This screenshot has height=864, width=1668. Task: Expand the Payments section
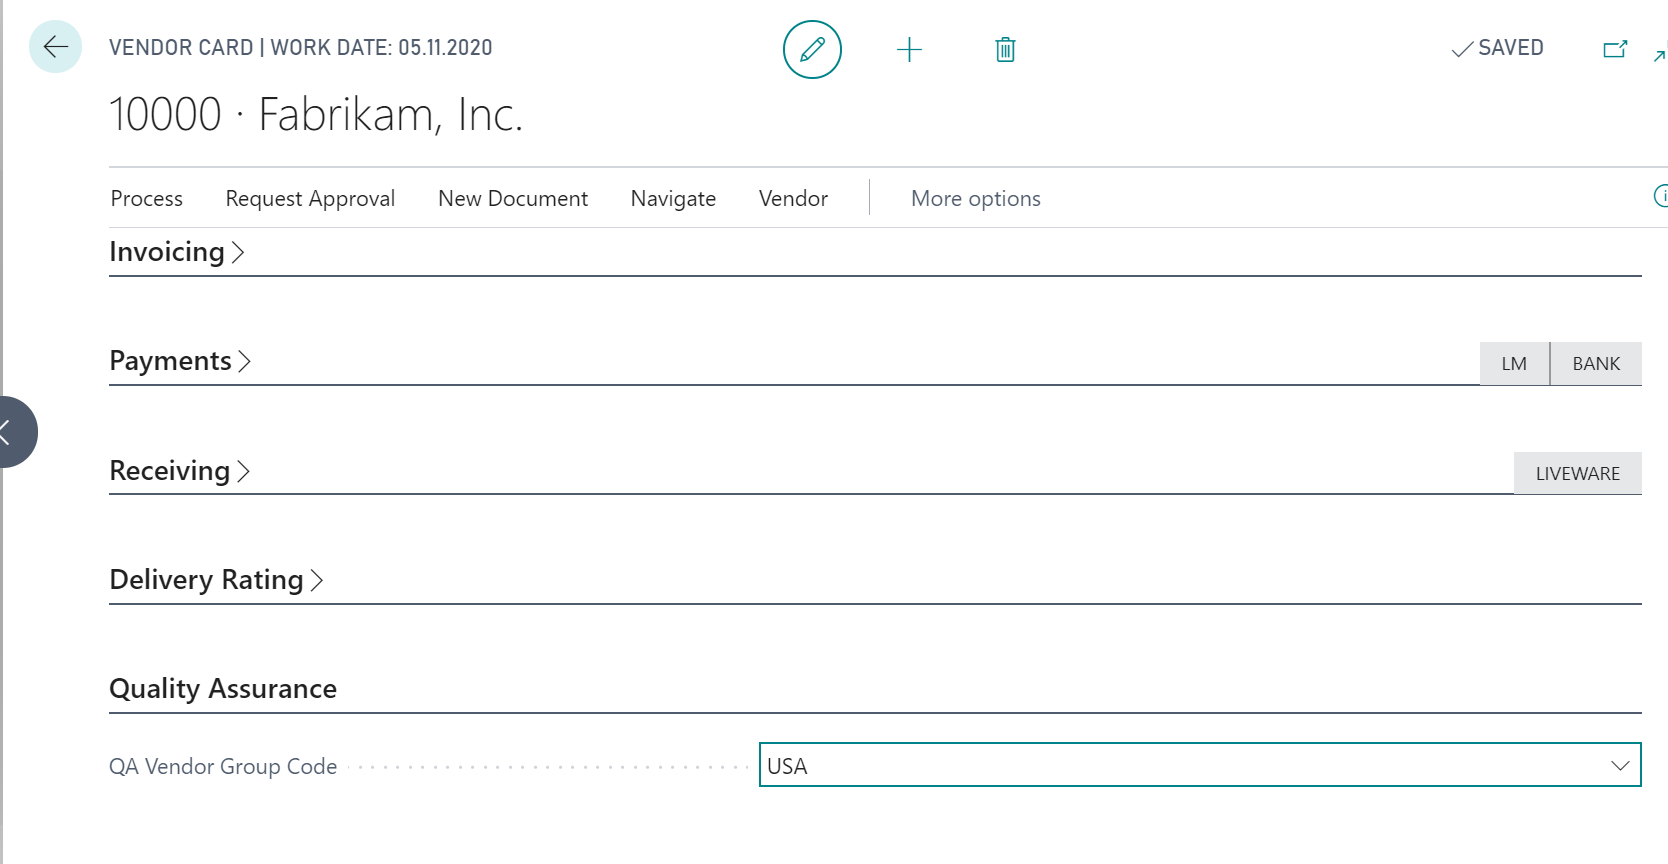(x=180, y=361)
